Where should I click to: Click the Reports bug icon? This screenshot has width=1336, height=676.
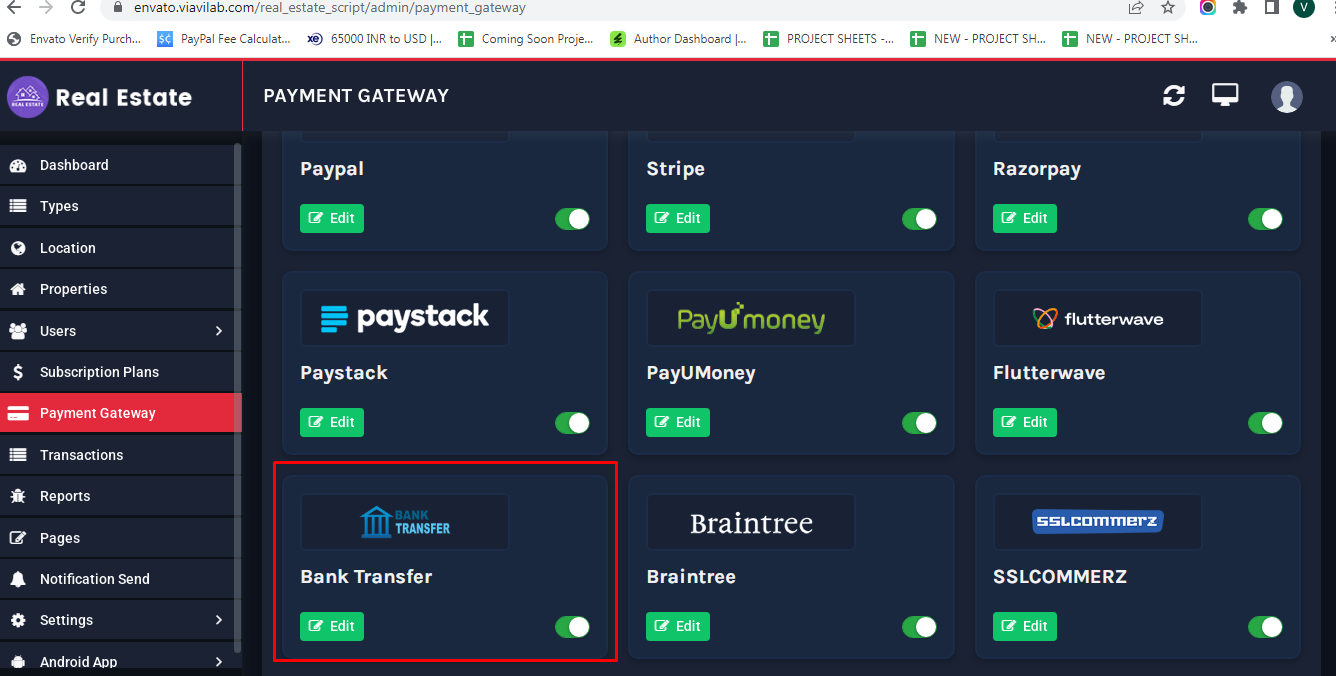pos(18,496)
